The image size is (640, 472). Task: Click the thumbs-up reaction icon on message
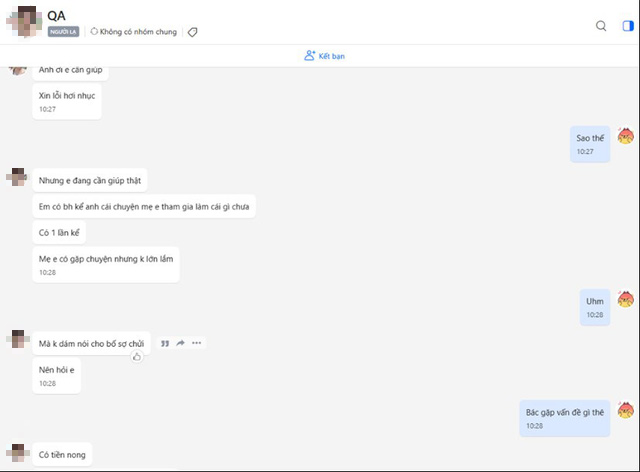tap(137, 357)
